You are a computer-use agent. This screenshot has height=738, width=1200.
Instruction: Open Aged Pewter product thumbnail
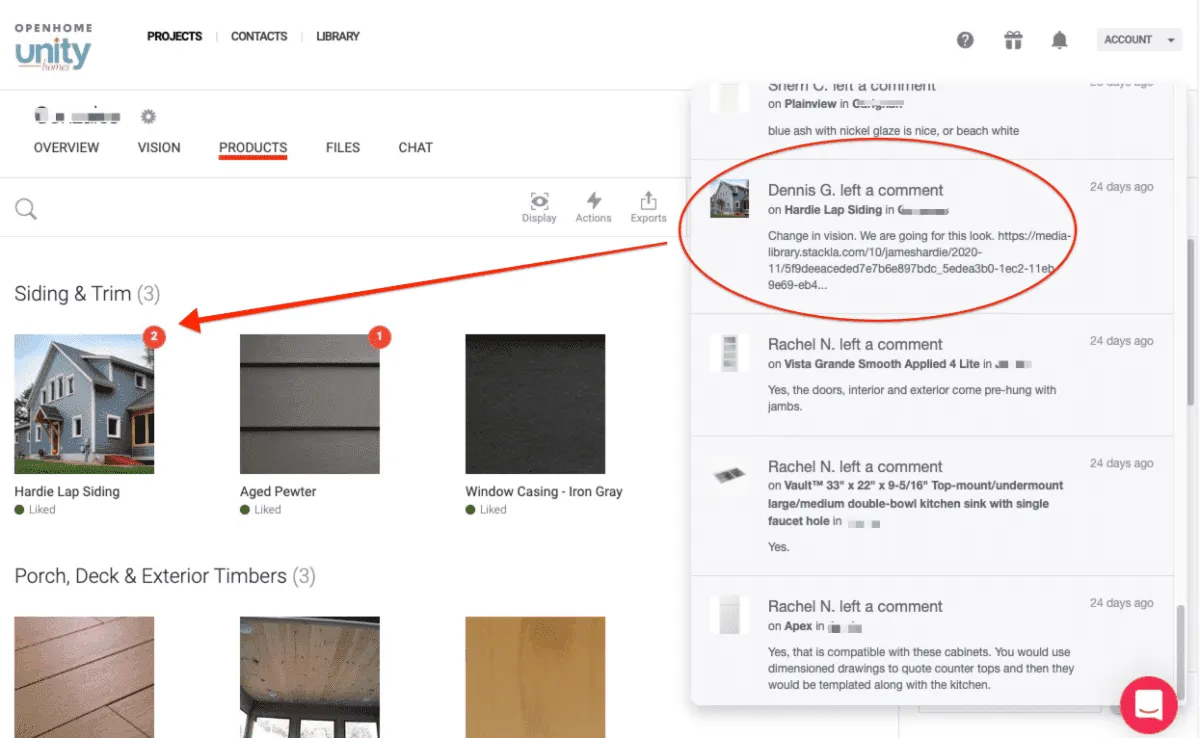[x=310, y=404]
